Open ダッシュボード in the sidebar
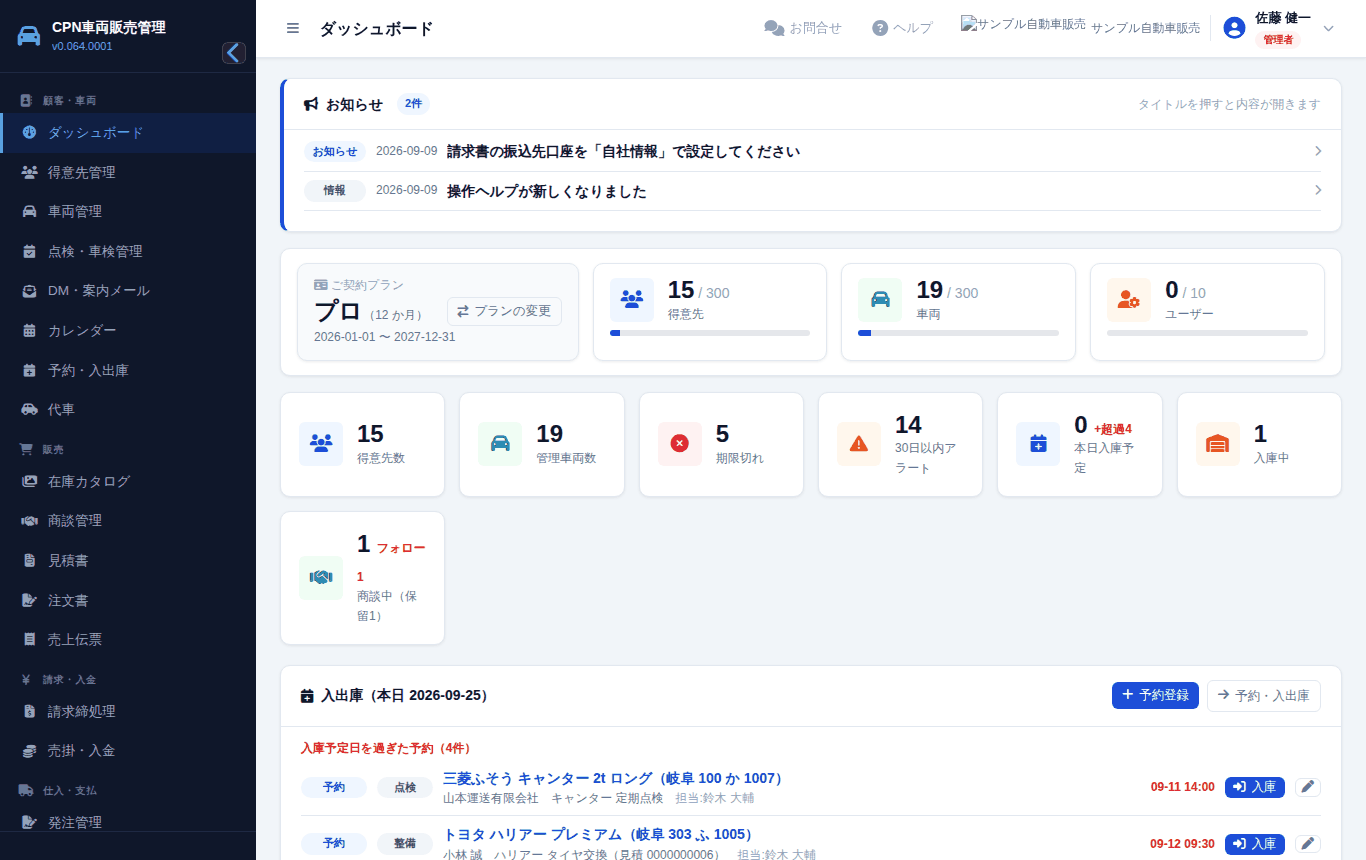This screenshot has height=860, width=1366. coord(128,132)
